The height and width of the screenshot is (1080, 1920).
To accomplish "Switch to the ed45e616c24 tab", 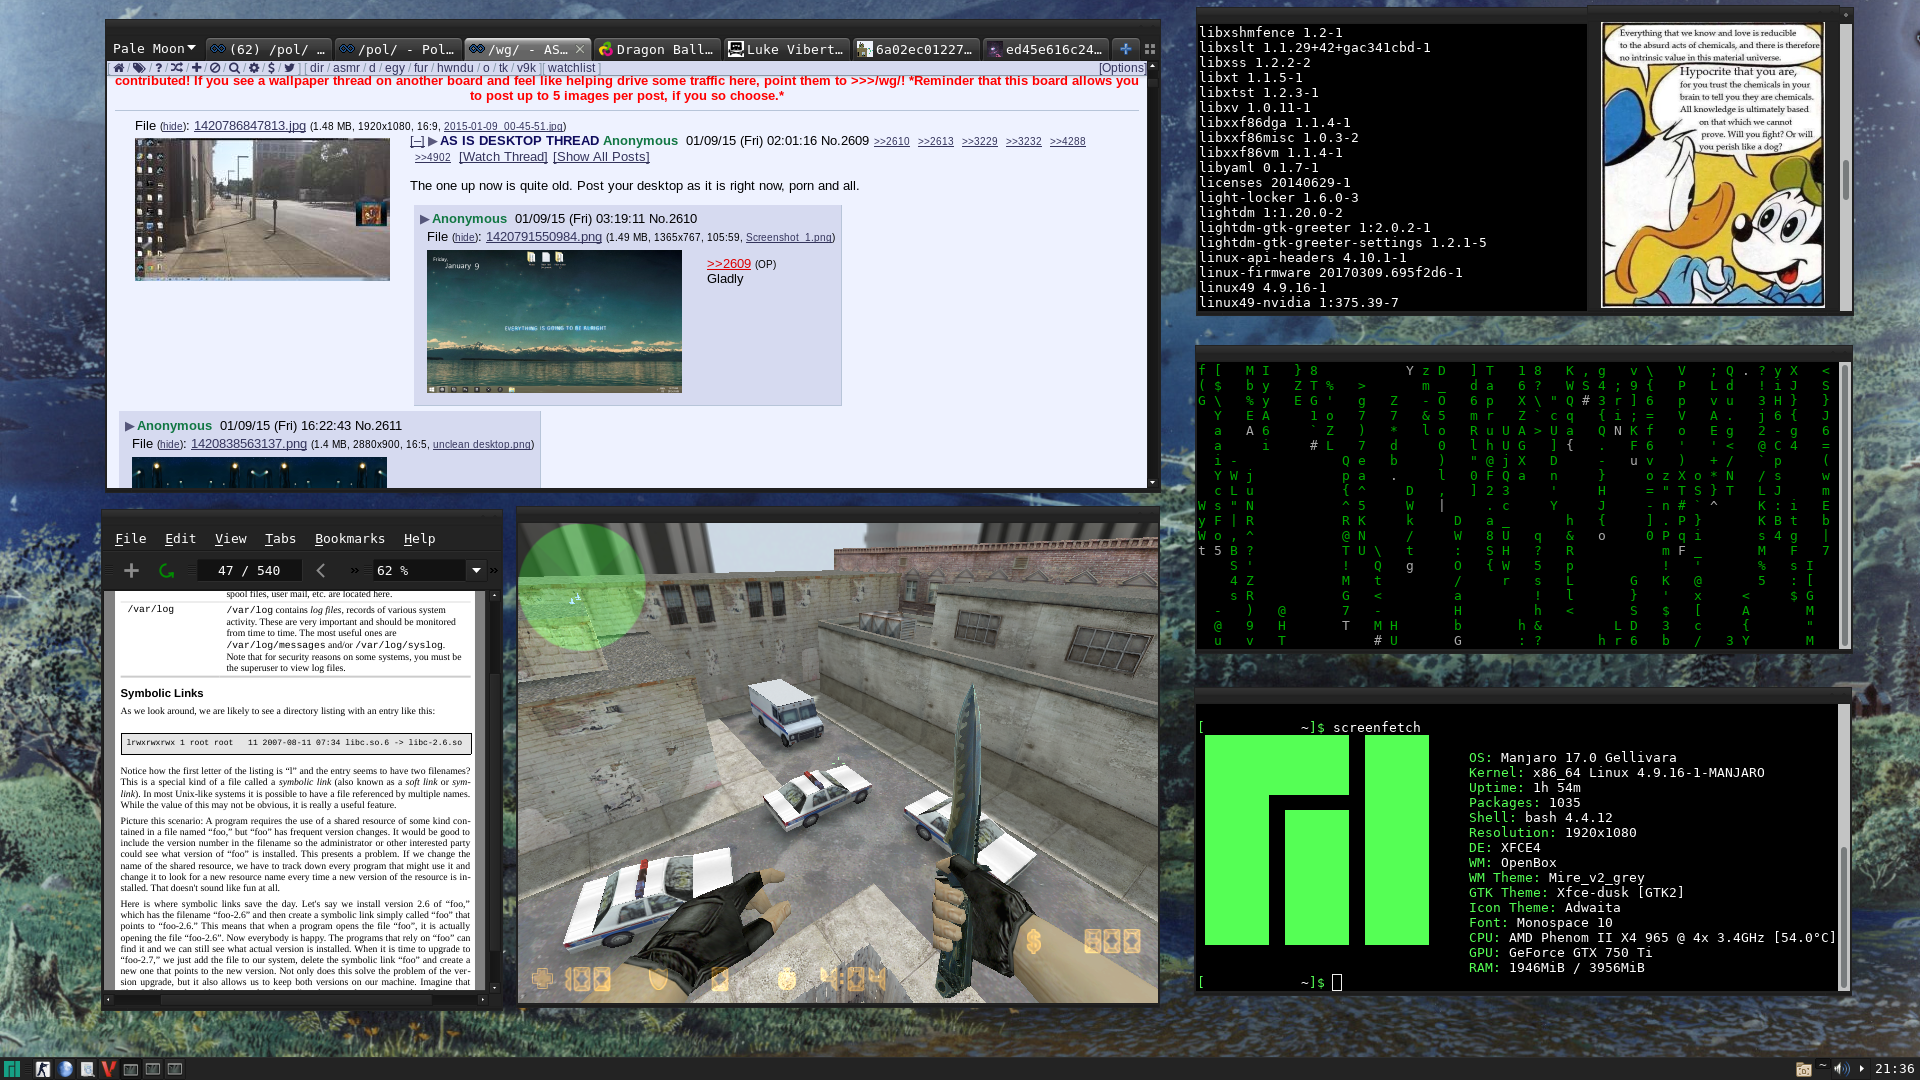I will click(x=1045, y=49).
